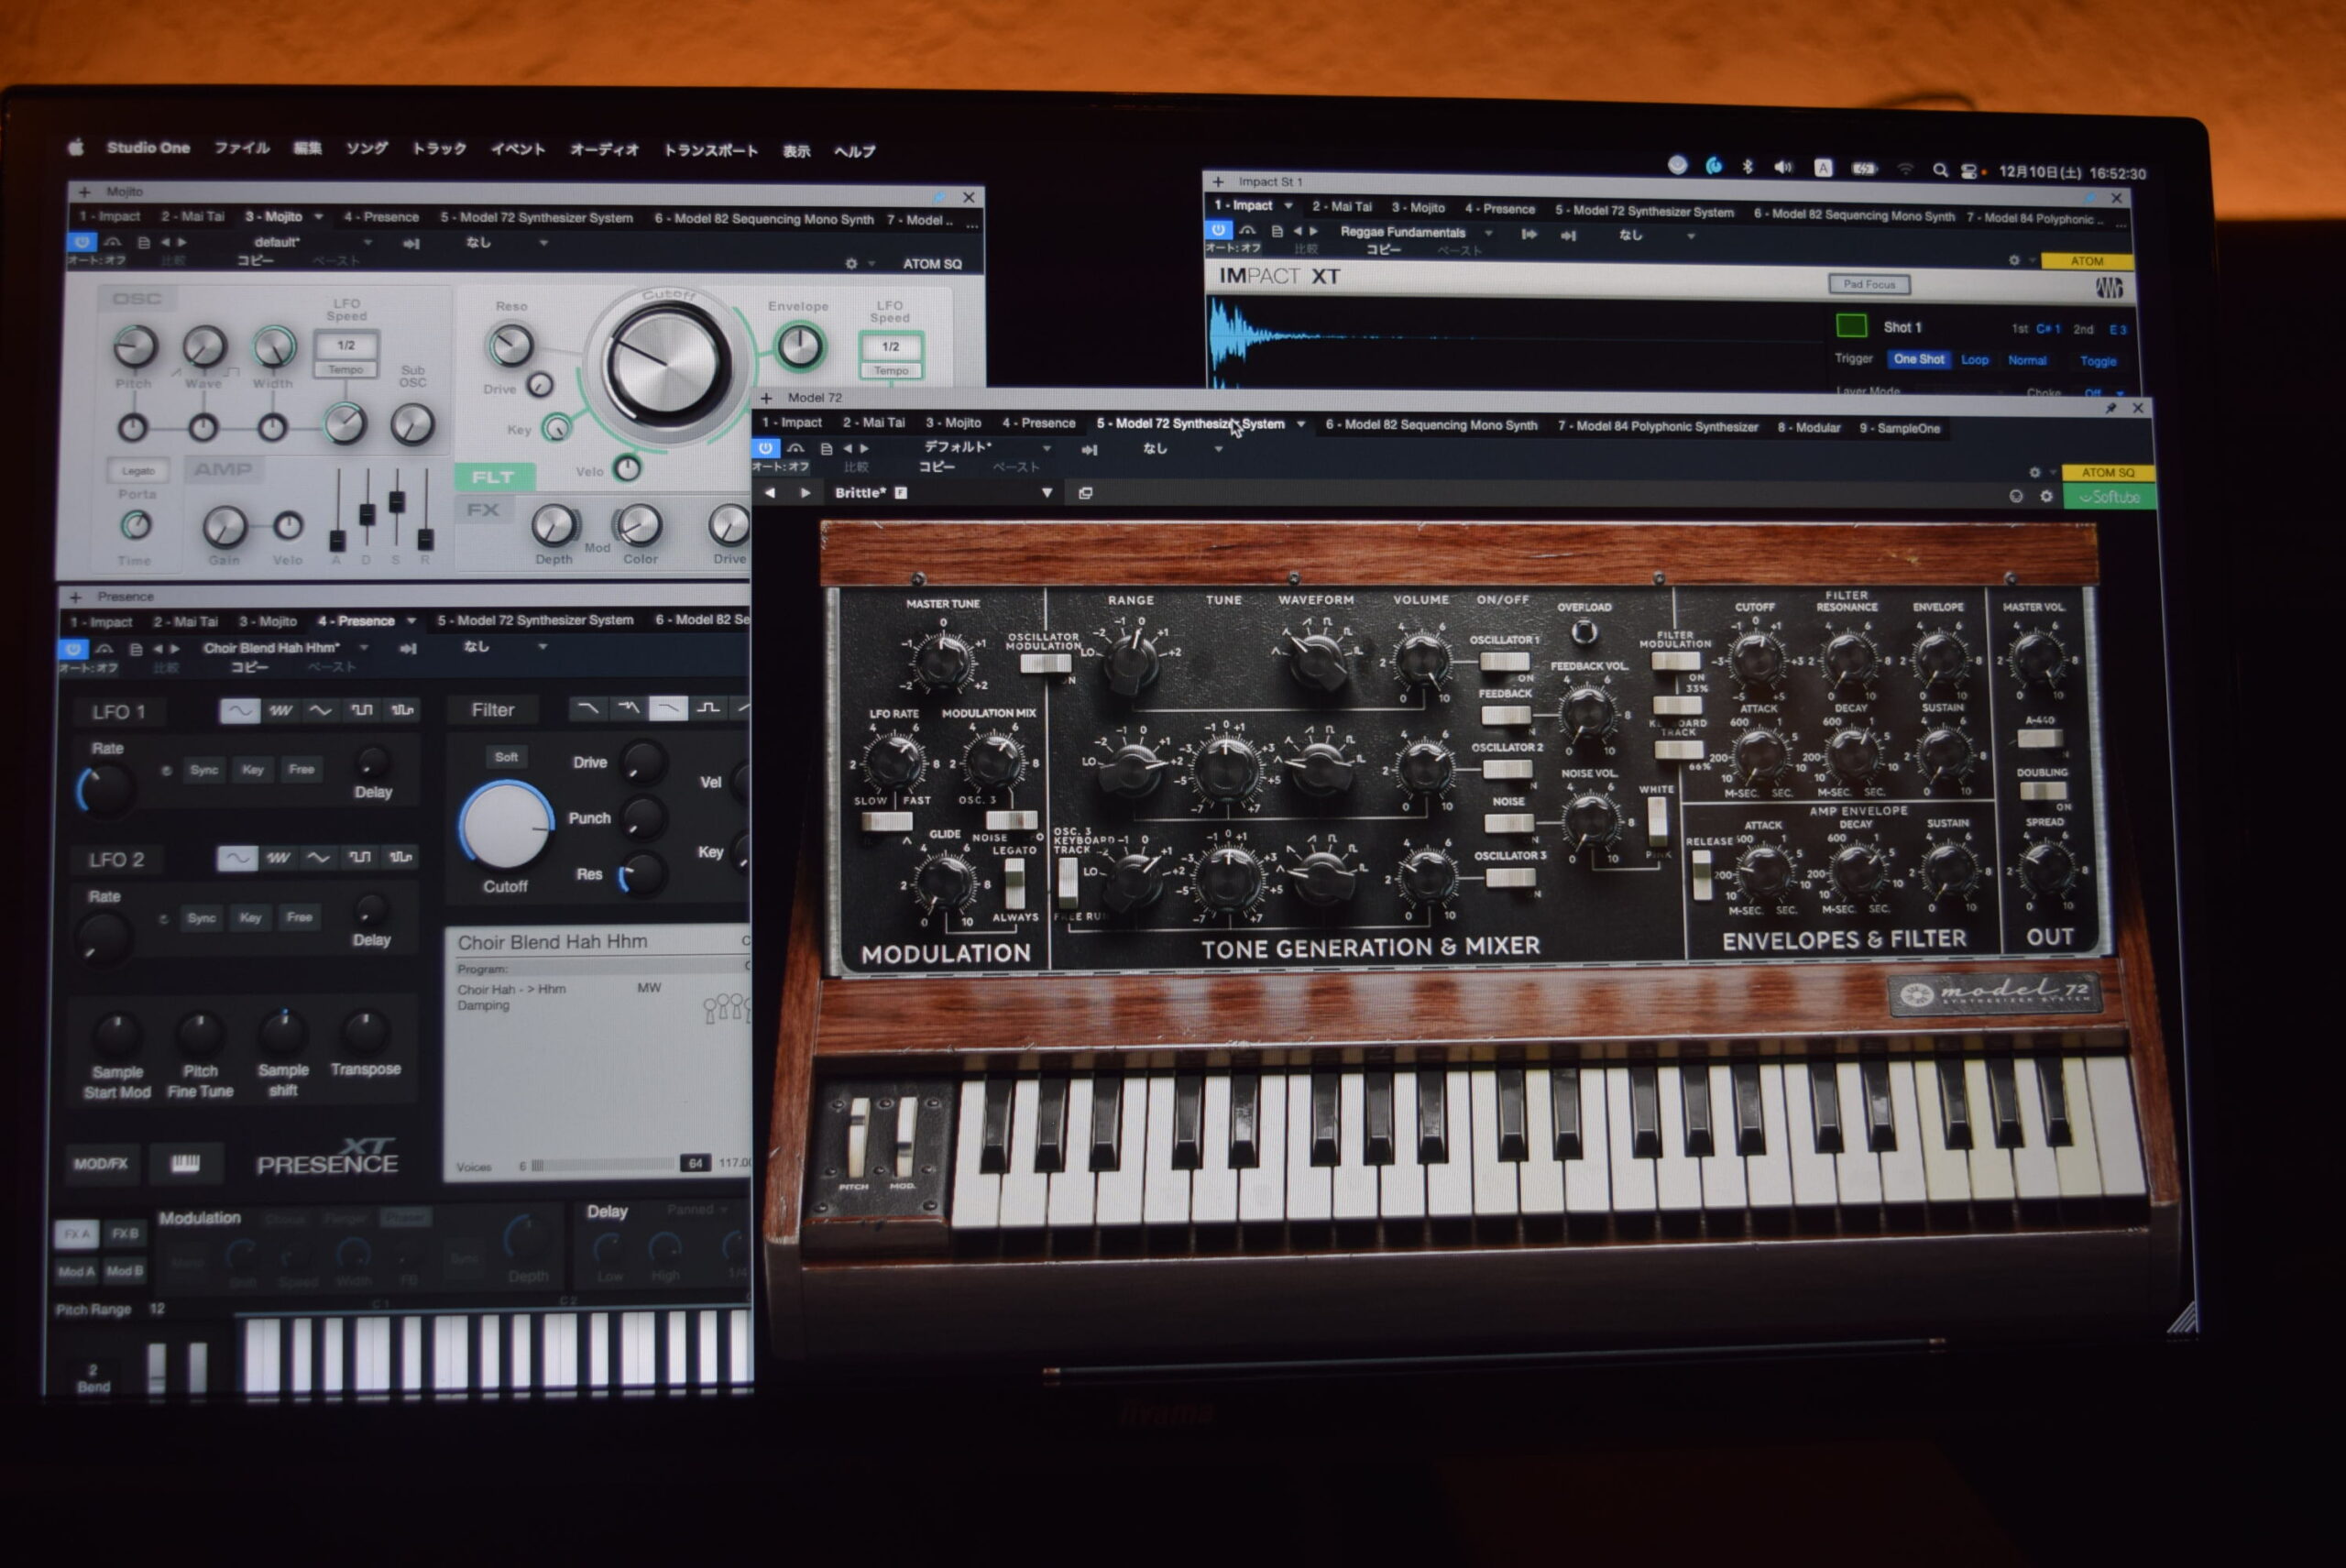
Task: Open the macOS volume menu icon
Action: point(1783,167)
